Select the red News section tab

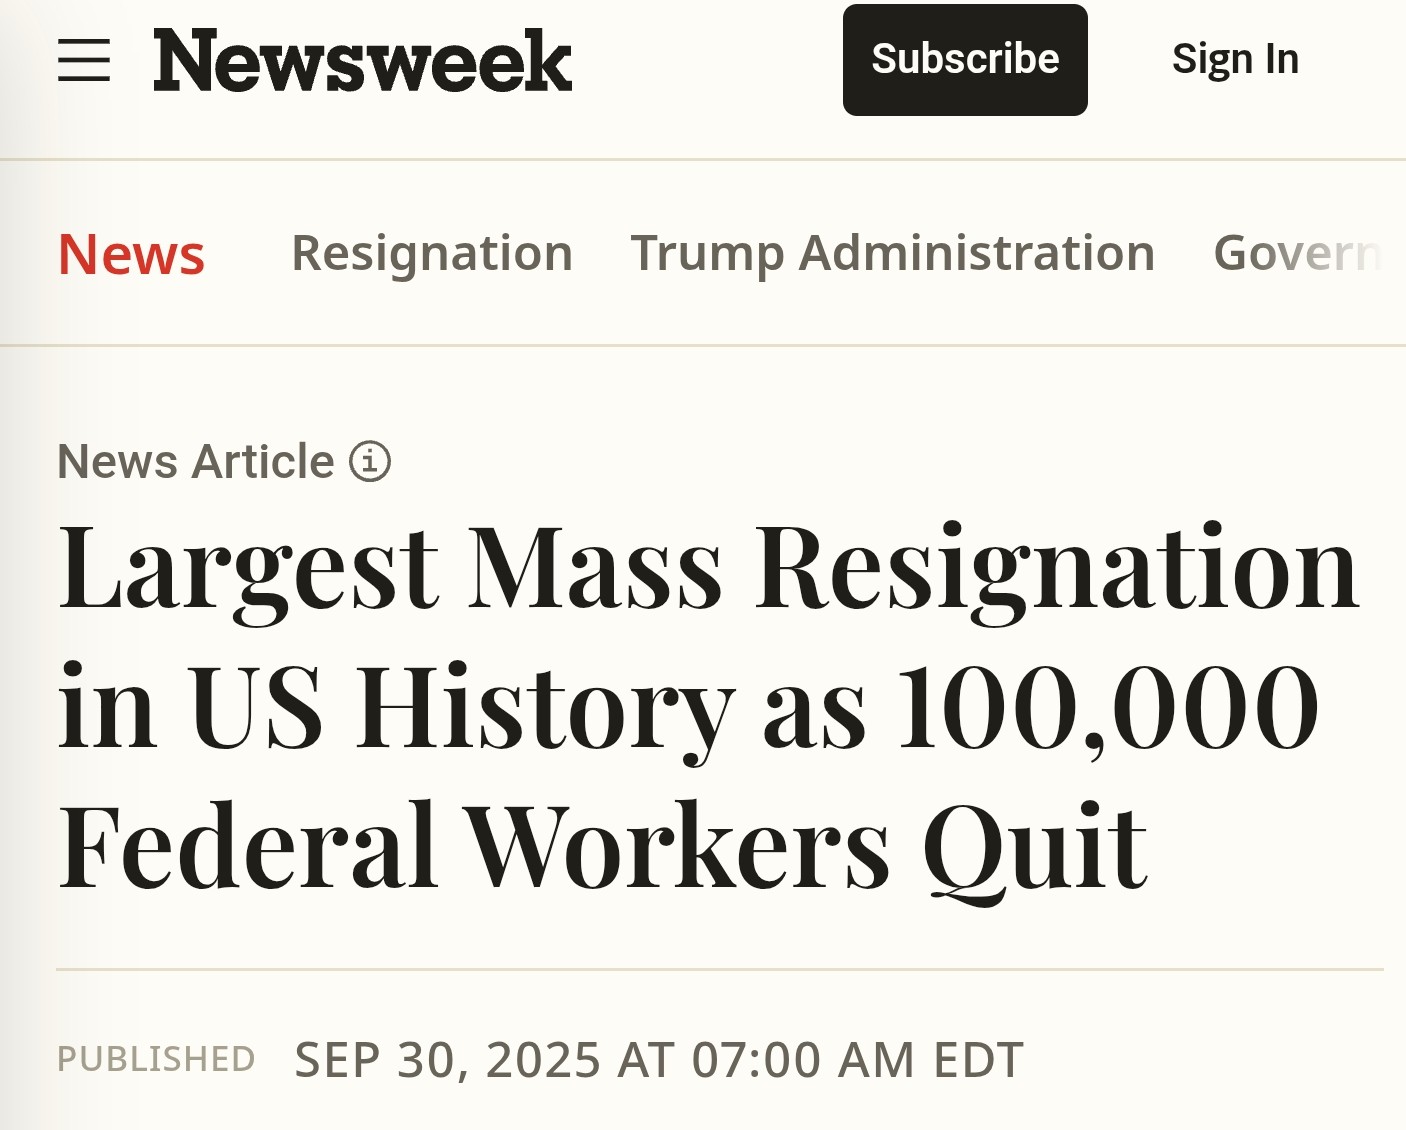point(131,254)
